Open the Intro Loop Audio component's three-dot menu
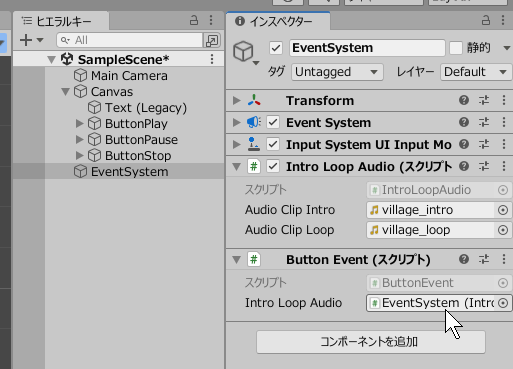Viewport: 513px width, 369px height. coord(504,166)
